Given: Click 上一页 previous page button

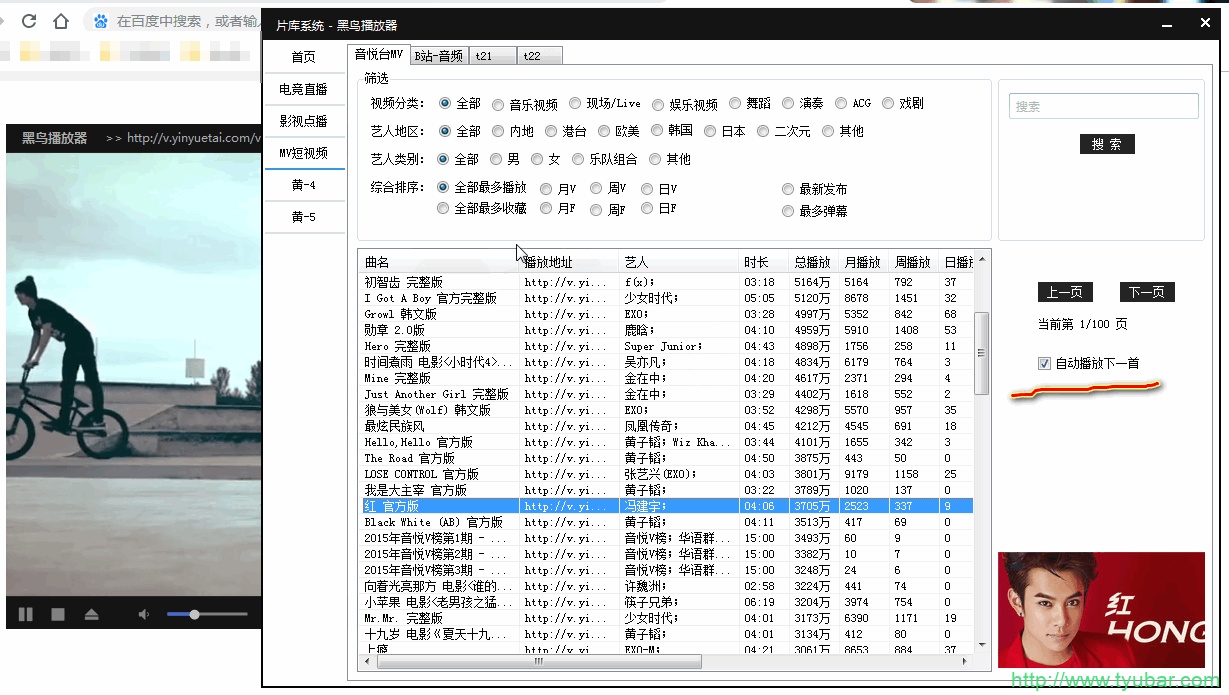Looking at the screenshot, I should [x=1065, y=292].
